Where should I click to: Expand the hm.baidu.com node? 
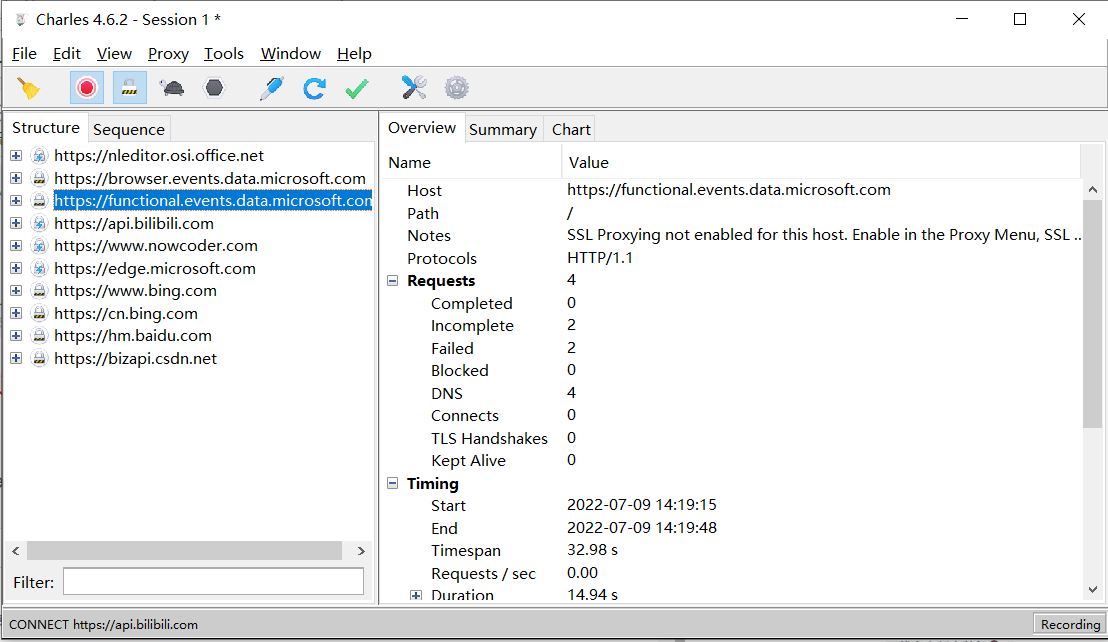pos(16,335)
